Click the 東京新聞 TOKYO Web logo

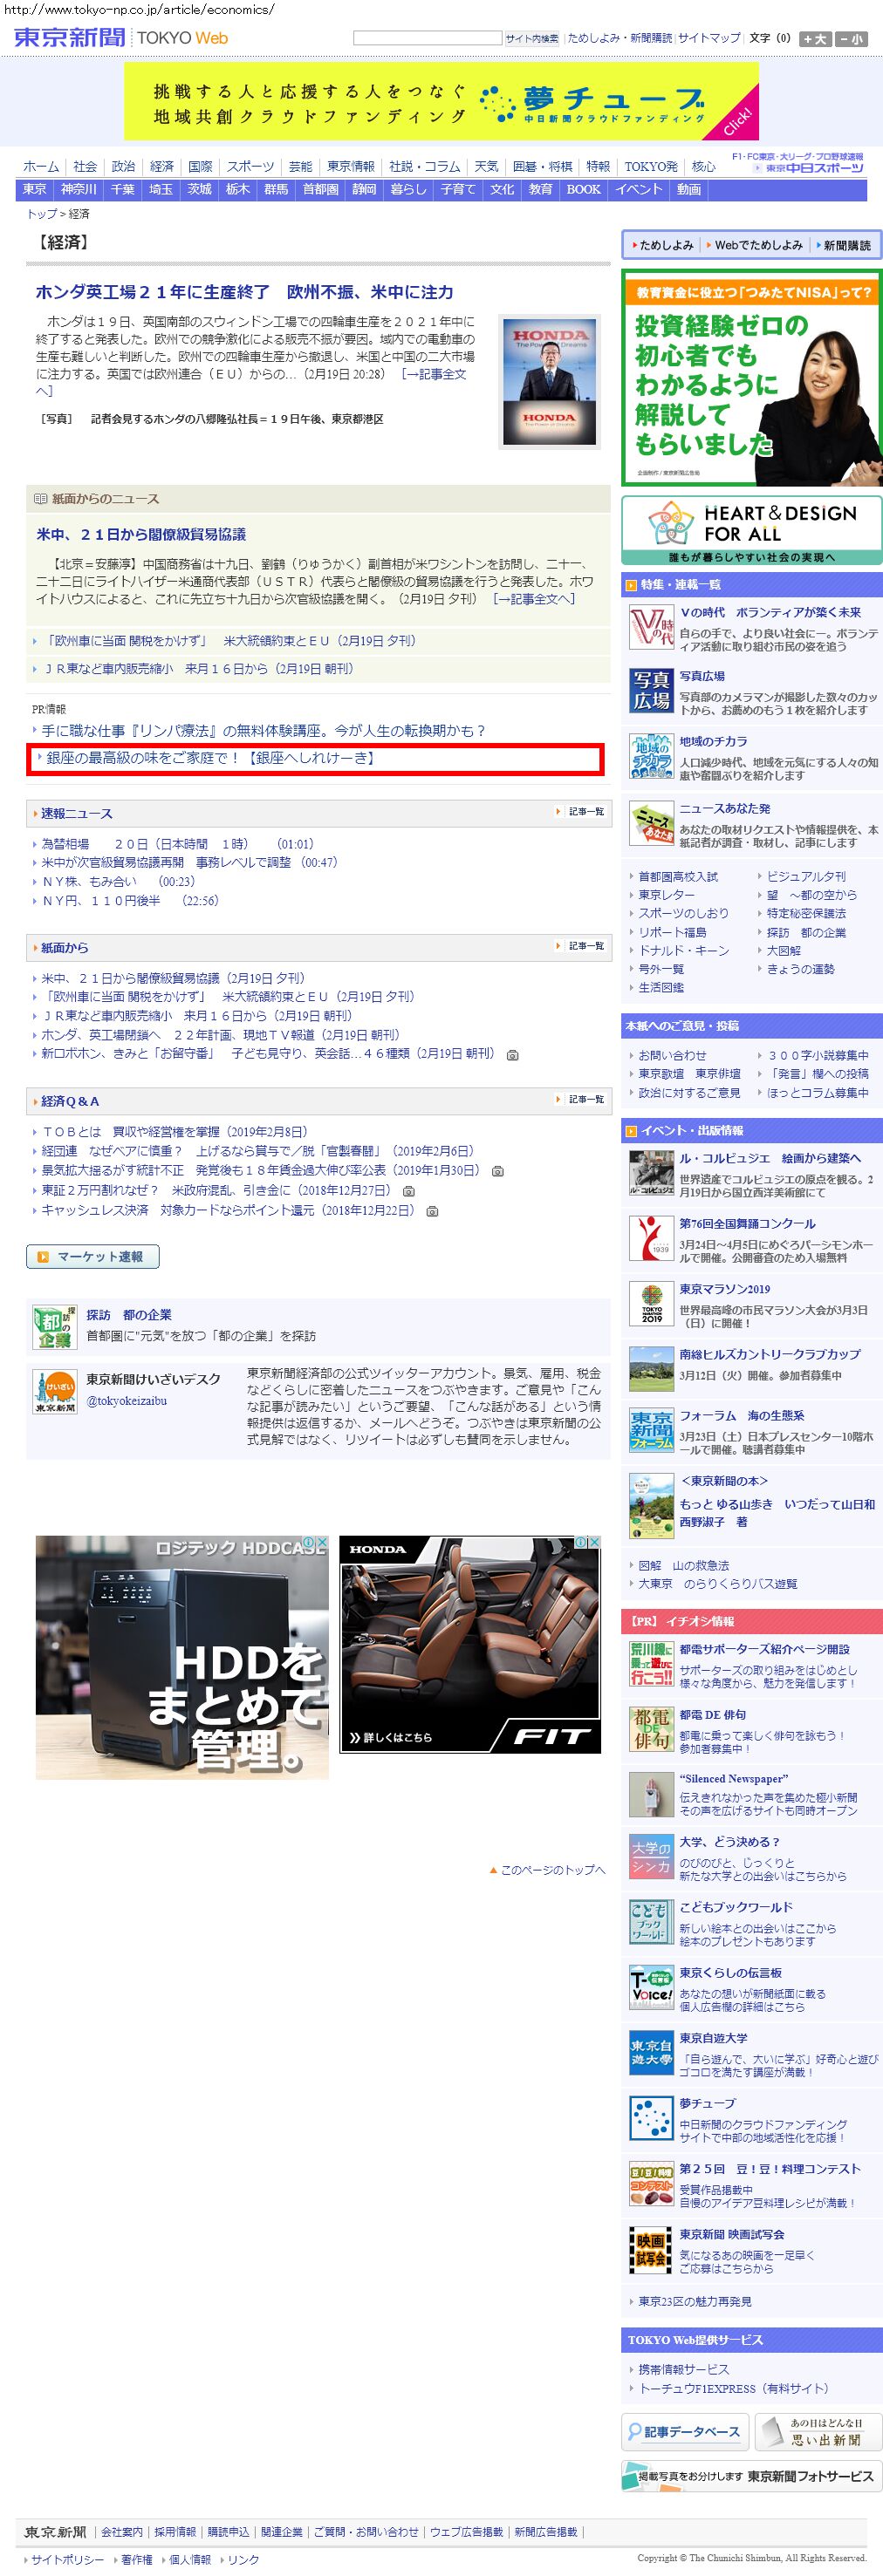coord(121,38)
